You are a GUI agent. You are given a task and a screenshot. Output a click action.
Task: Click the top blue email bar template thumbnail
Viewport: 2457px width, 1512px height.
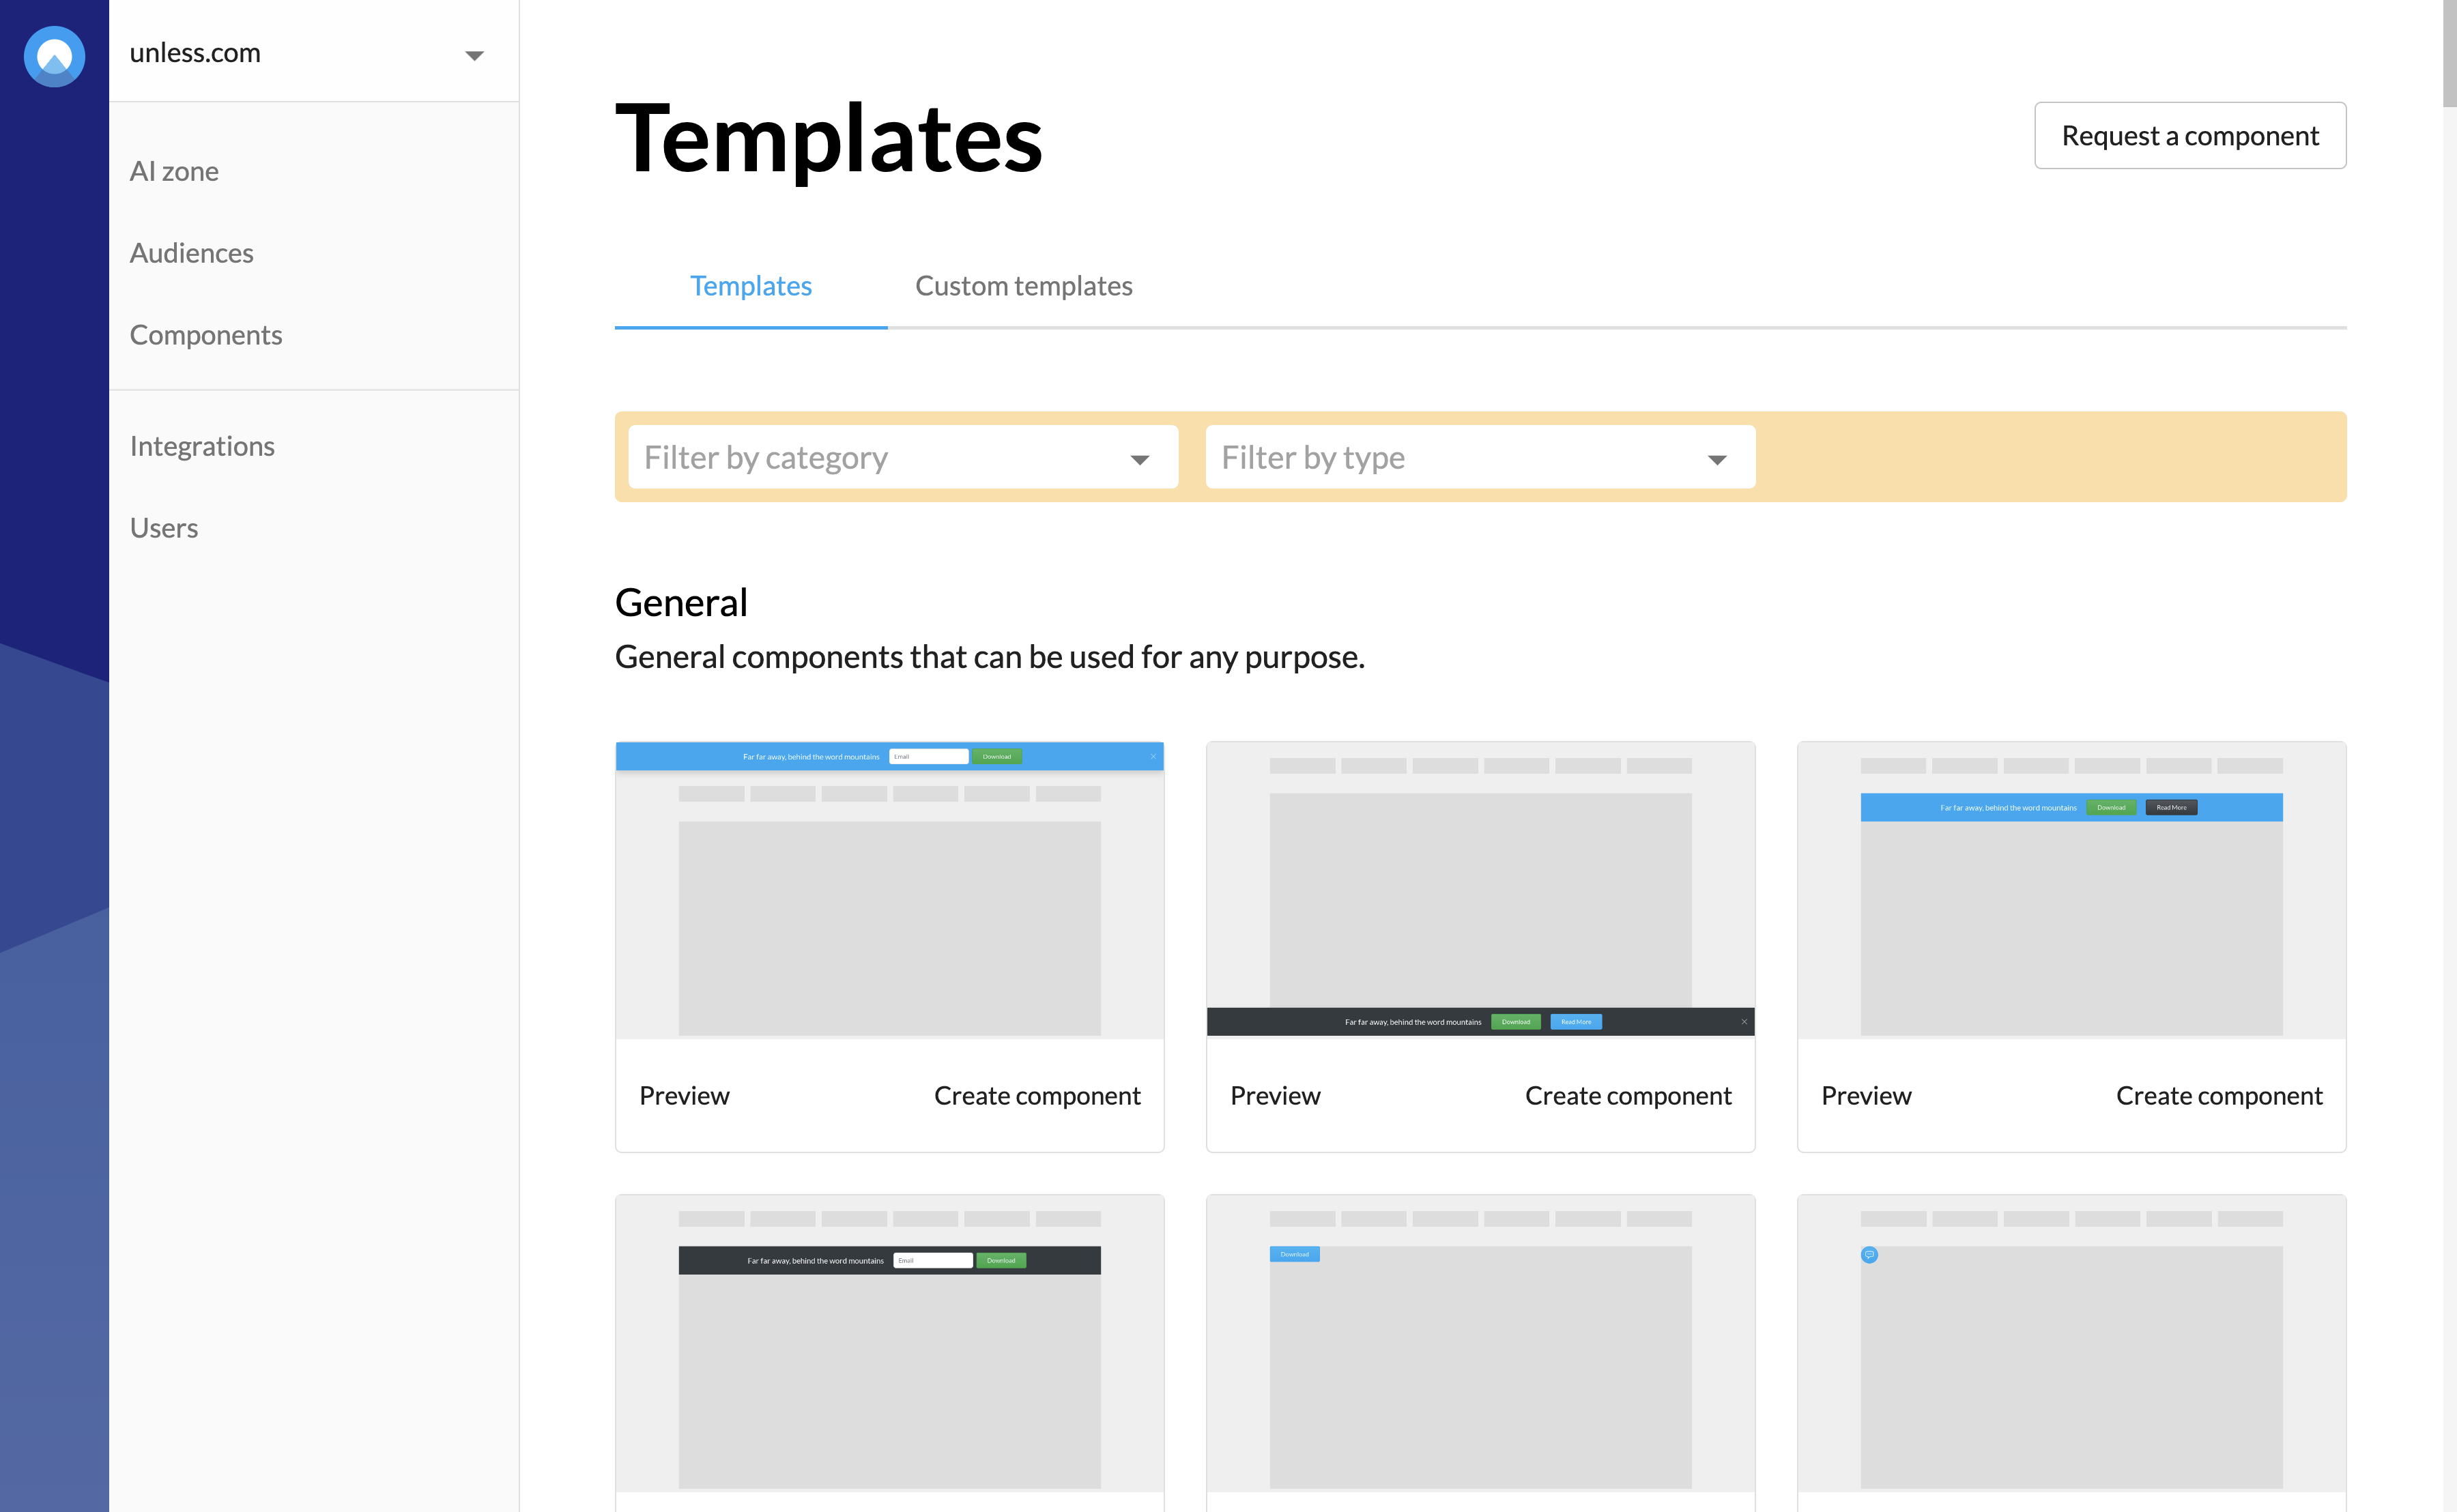889,890
